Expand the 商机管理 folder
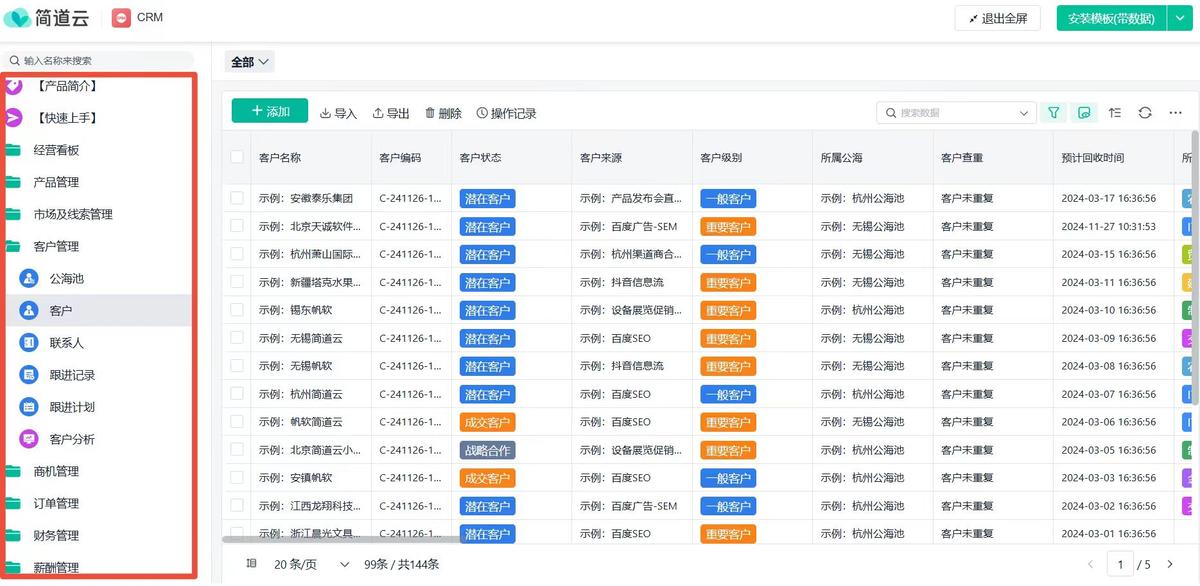The image size is (1200, 586). pos(56,471)
